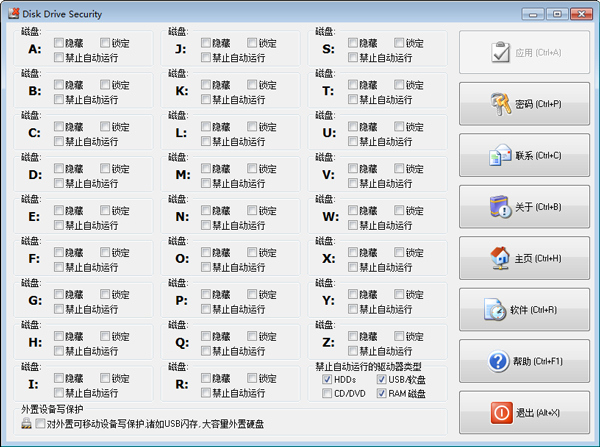Viewport: 600px width, 447px height.
Task: Check 禁止自动运行 for drive T:
Action: (353, 100)
